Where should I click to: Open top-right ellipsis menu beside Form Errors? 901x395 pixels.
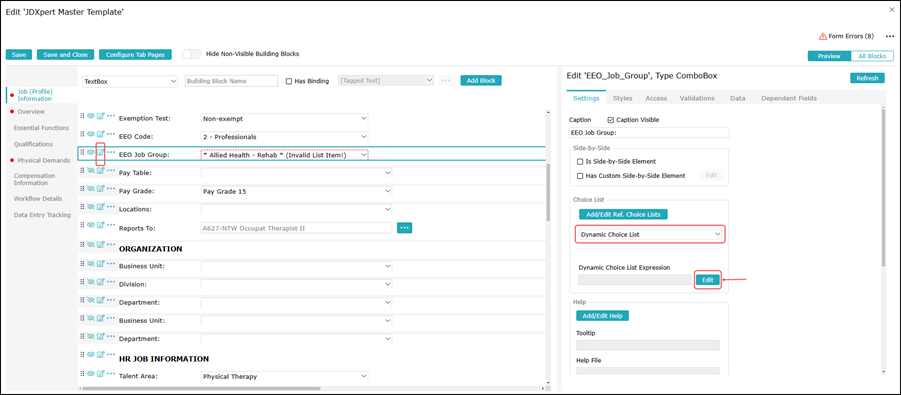(x=890, y=36)
